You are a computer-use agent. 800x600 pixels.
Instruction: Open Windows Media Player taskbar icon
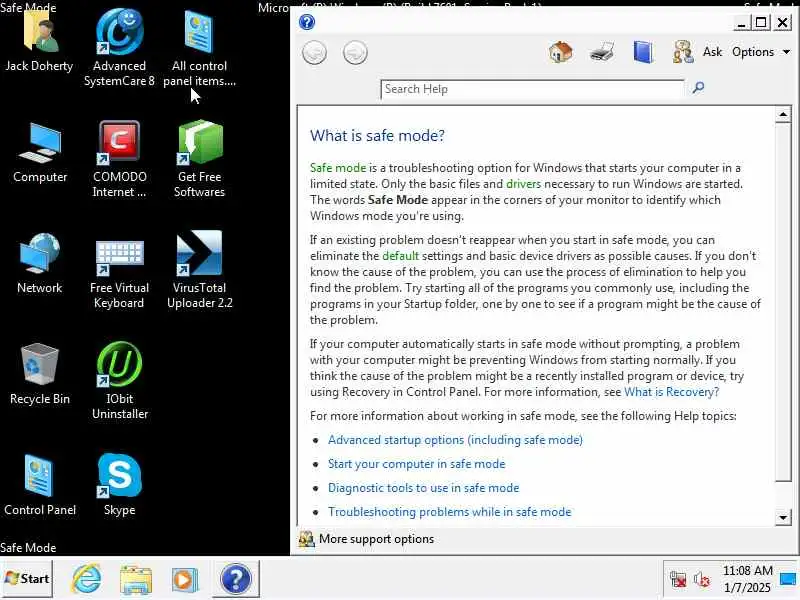184,580
